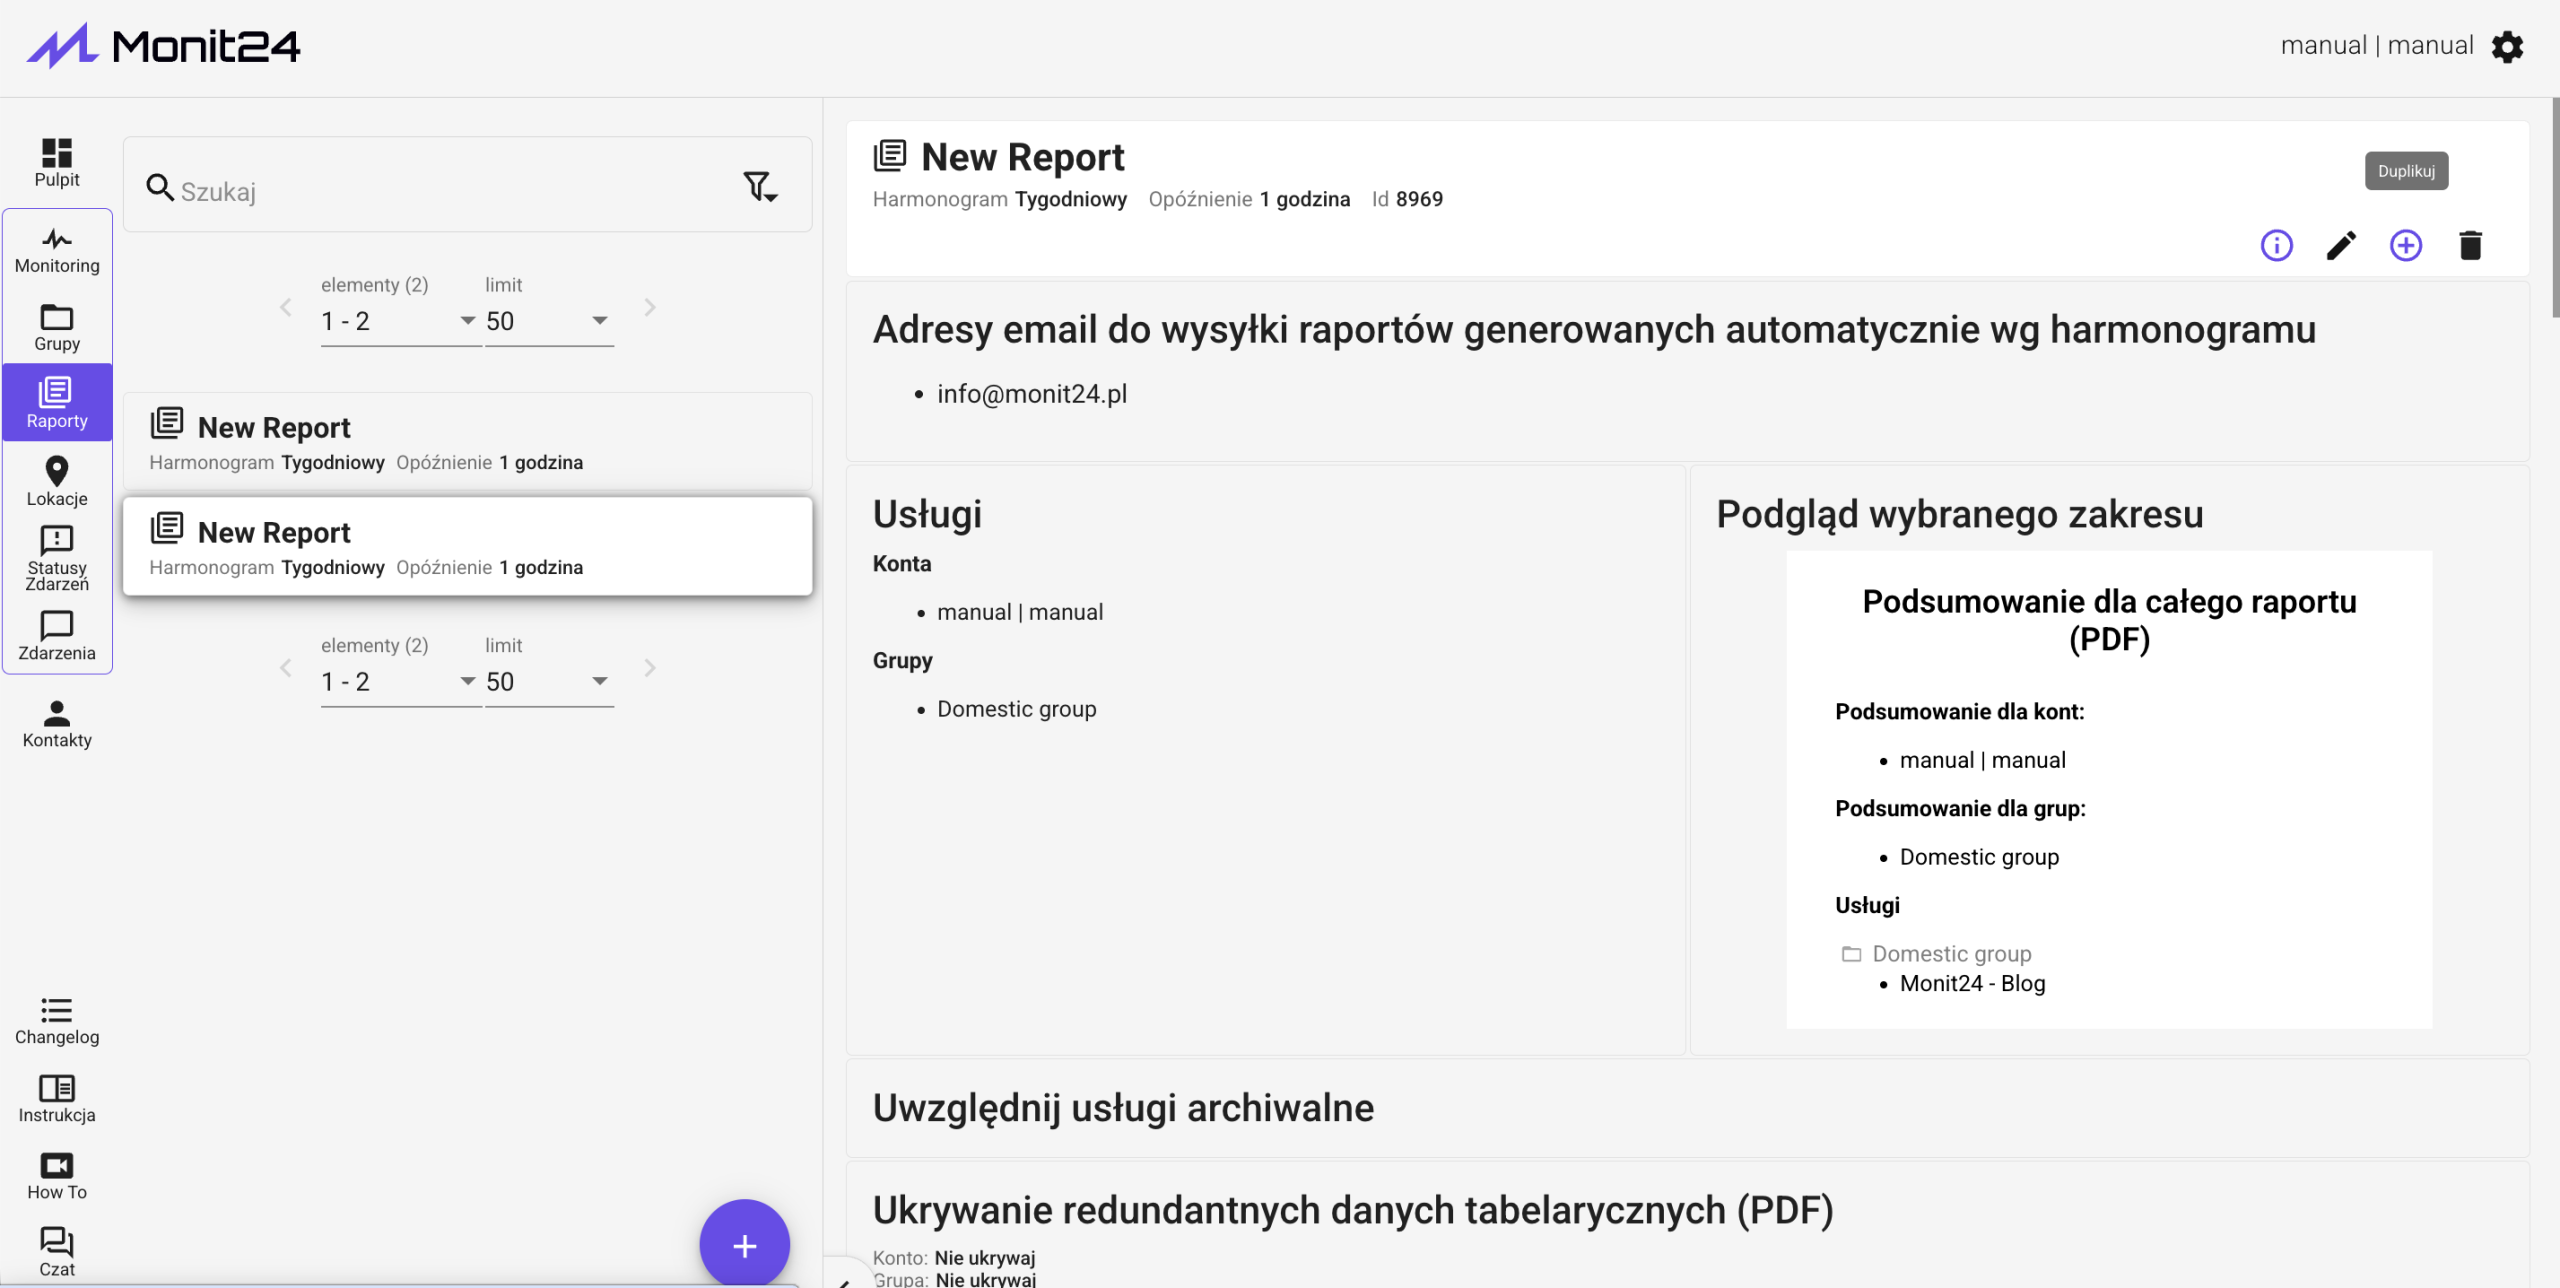Open the Czat chat

coord(57,1253)
